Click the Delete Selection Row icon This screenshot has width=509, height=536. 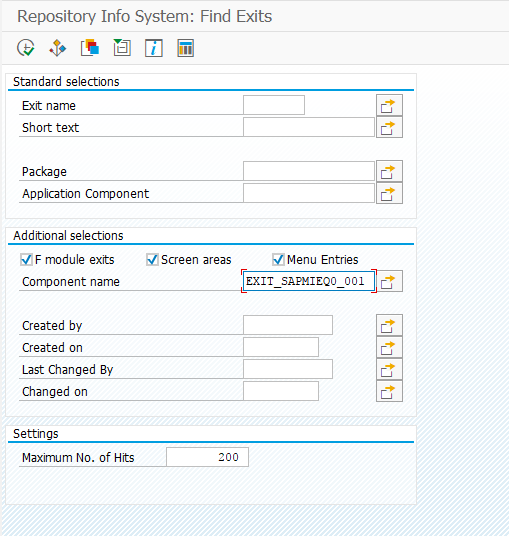tap(122, 48)
